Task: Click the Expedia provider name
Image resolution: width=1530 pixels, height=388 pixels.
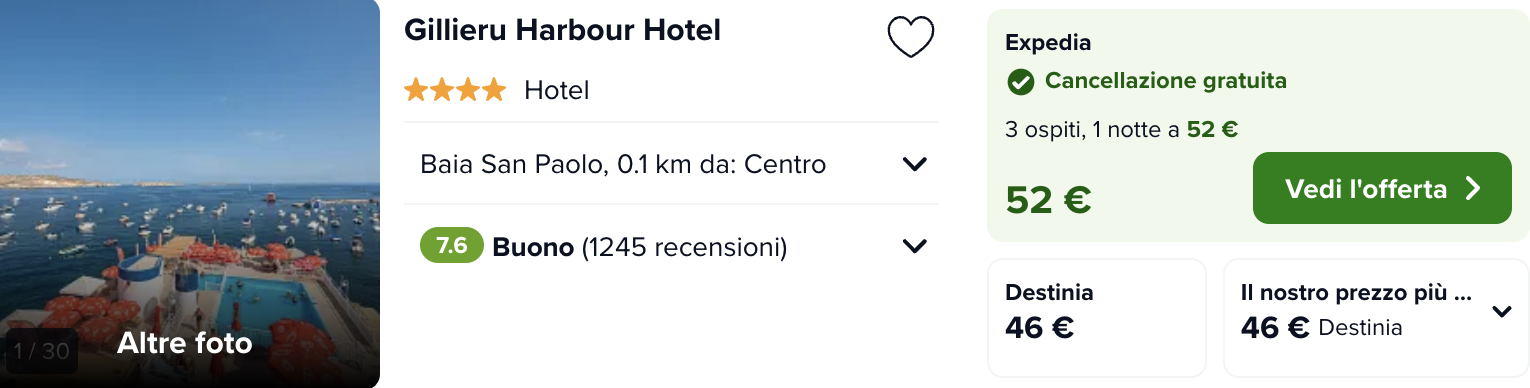Action: [x=1048, y=43]
